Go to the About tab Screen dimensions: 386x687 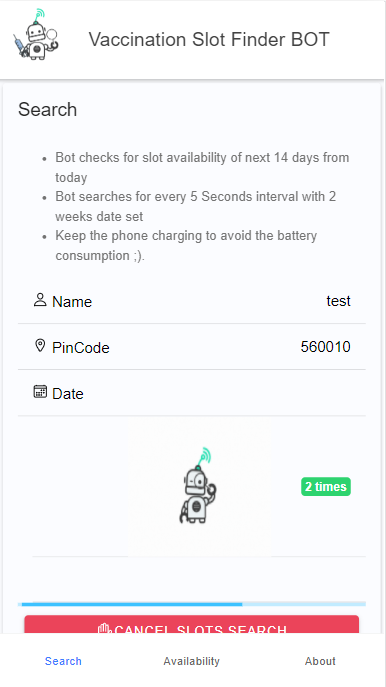pyautogui.click(x=320, y=661)
